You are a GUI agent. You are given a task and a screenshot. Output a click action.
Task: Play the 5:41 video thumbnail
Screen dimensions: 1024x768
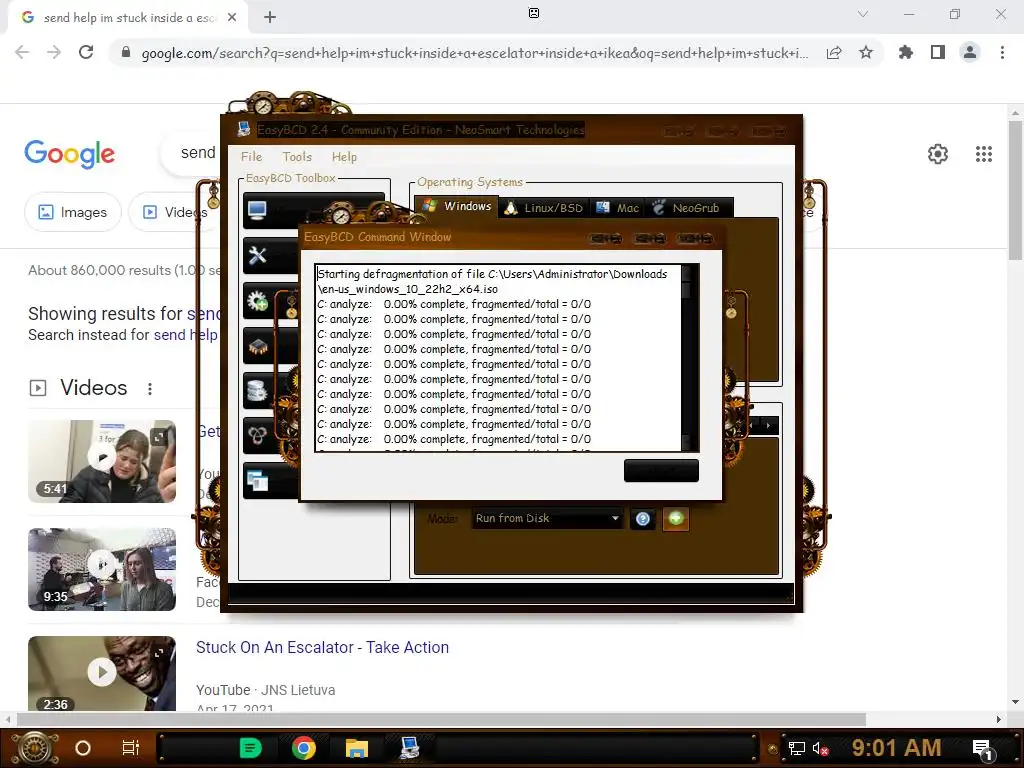tap(102, 461)
